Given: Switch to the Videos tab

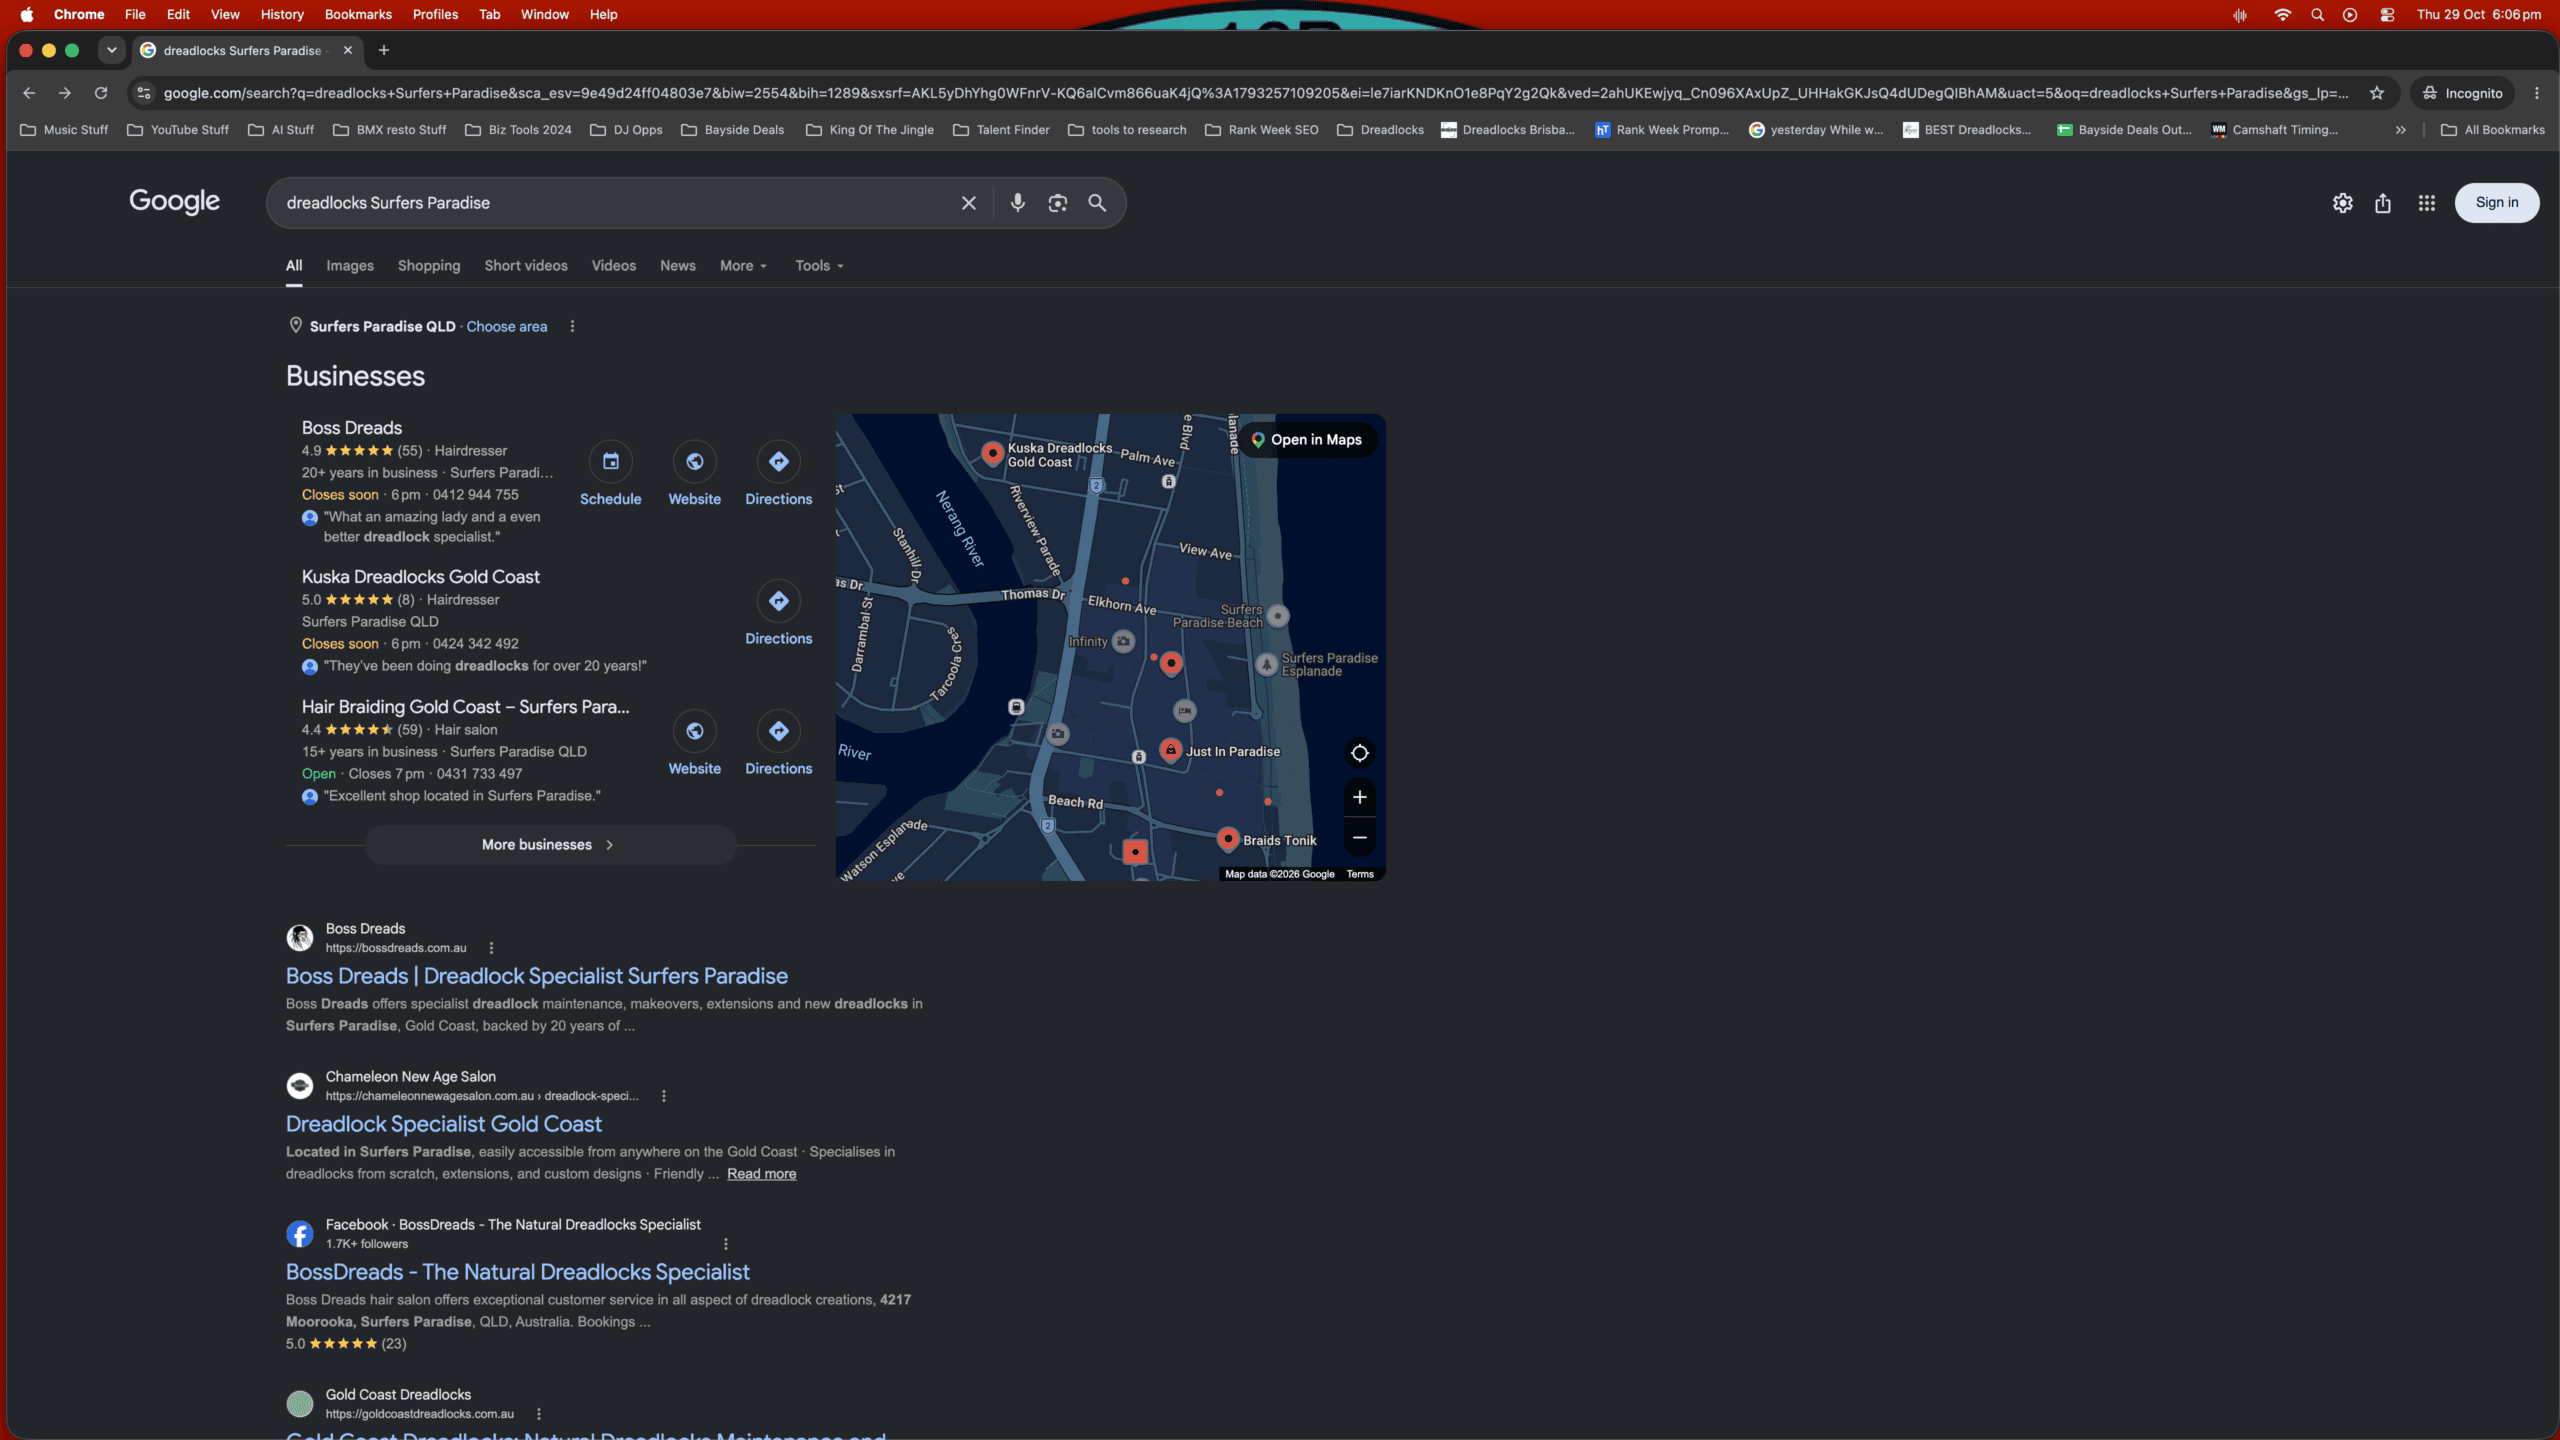Looking at the screenshot, I should (613, 266).
